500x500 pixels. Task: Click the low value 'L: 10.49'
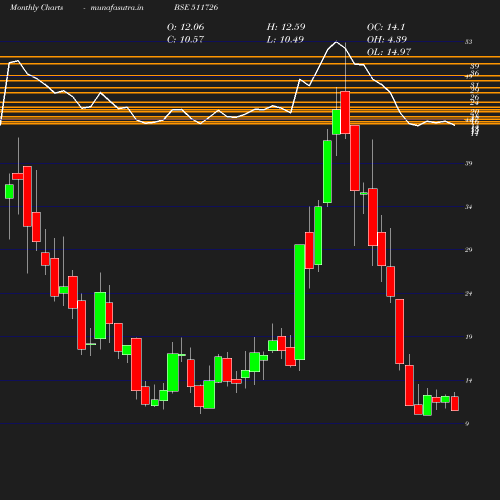(x=285, y=40)
